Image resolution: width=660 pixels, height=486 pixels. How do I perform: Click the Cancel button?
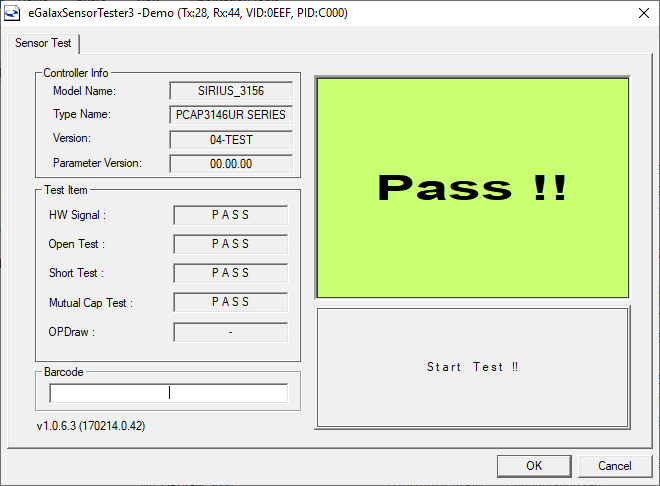pos(614,465)
